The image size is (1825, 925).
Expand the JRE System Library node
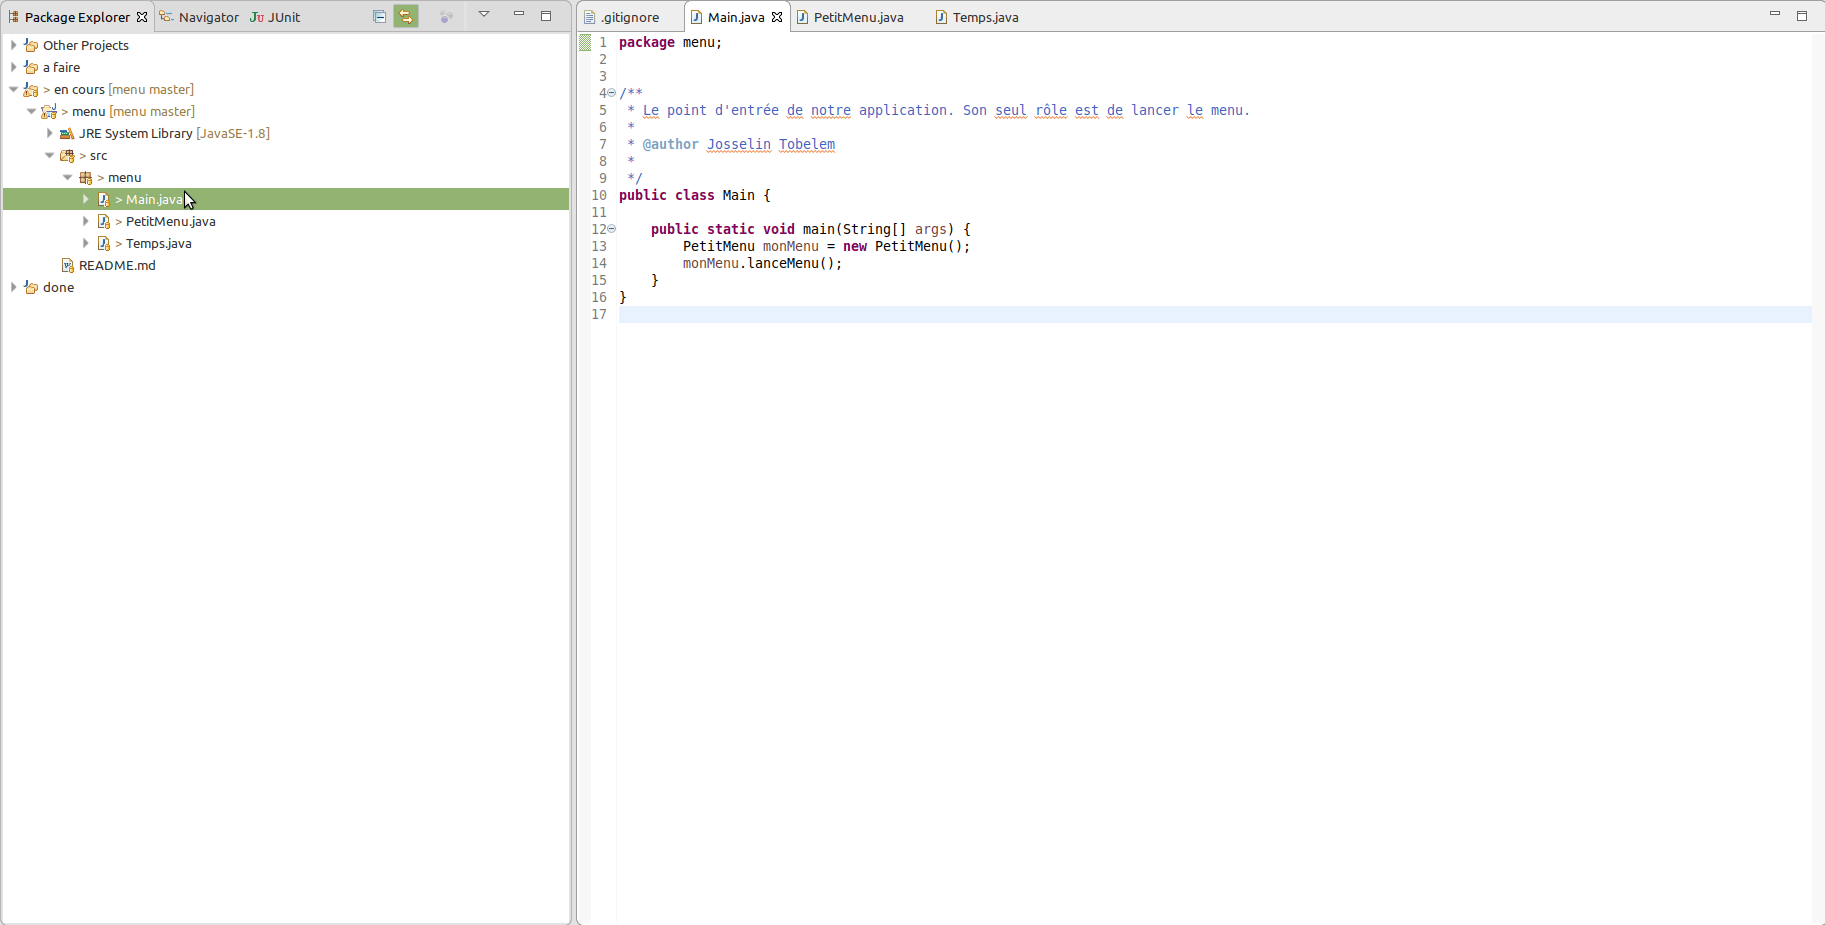pyautogui.click(x=49, y=133)
